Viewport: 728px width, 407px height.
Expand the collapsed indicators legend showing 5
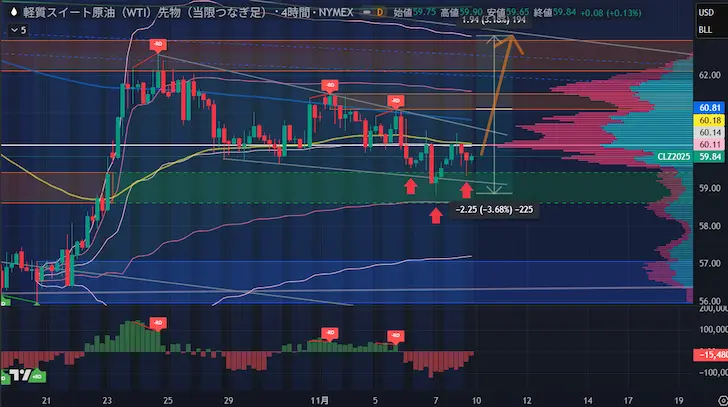click(x=17, y=30)
